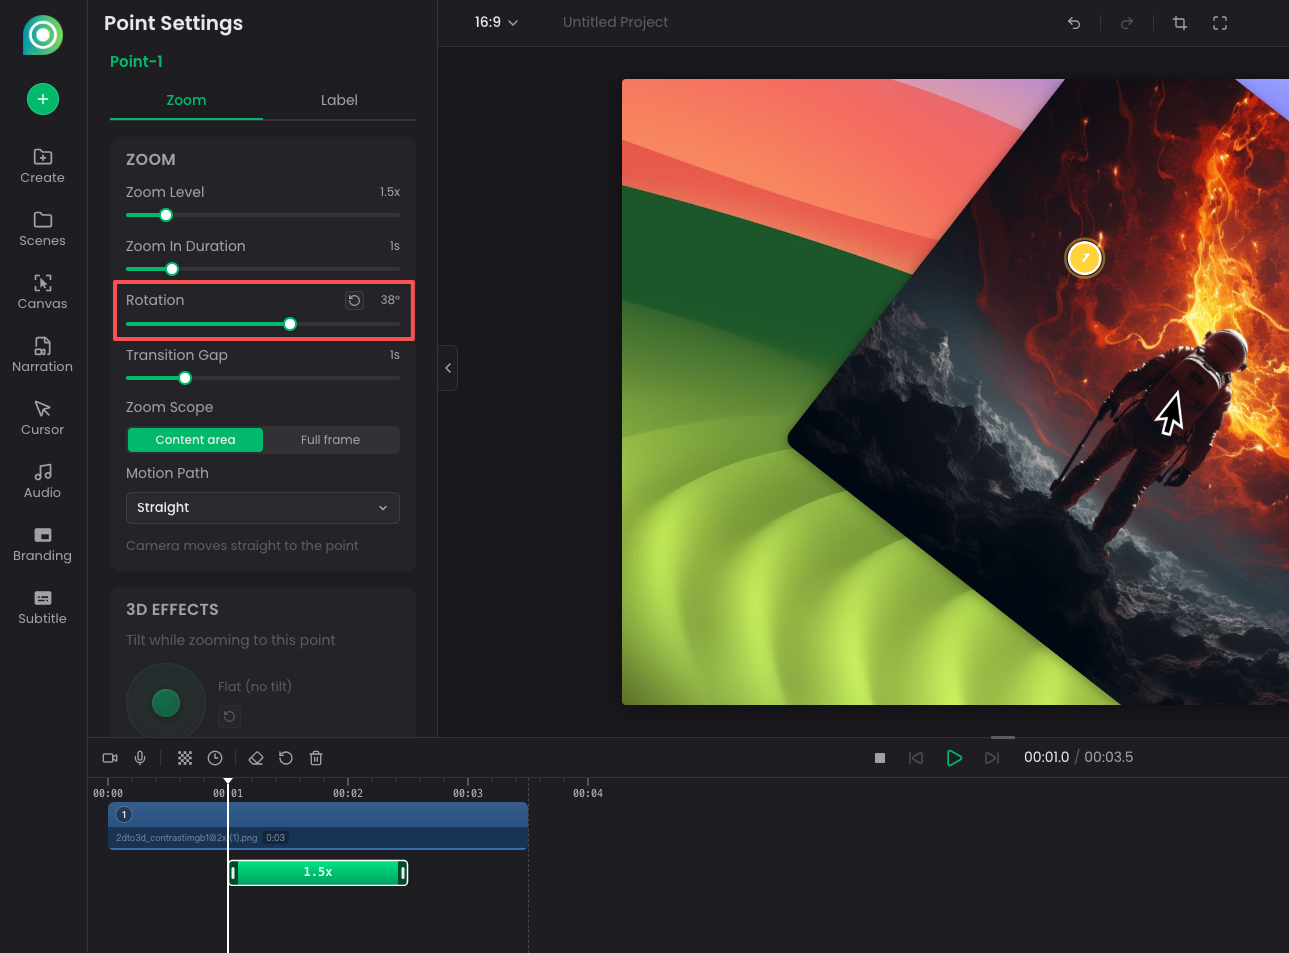Screen dimensions: 1289x953
Task: Click the Rotation slider handle
Action: (290, 324)
